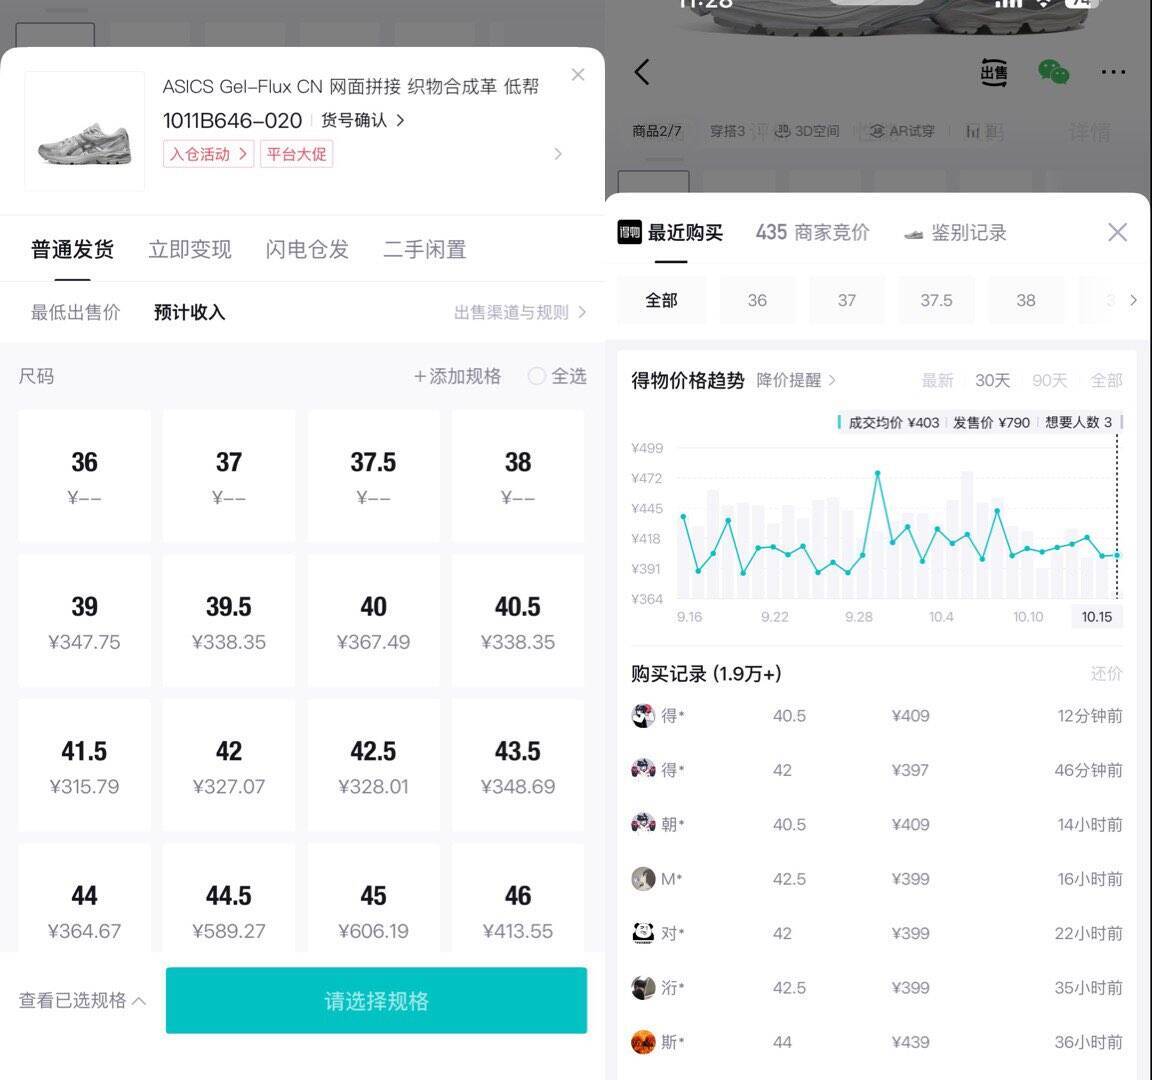Expand 查看已选规格 panel

pos(82,1000)
